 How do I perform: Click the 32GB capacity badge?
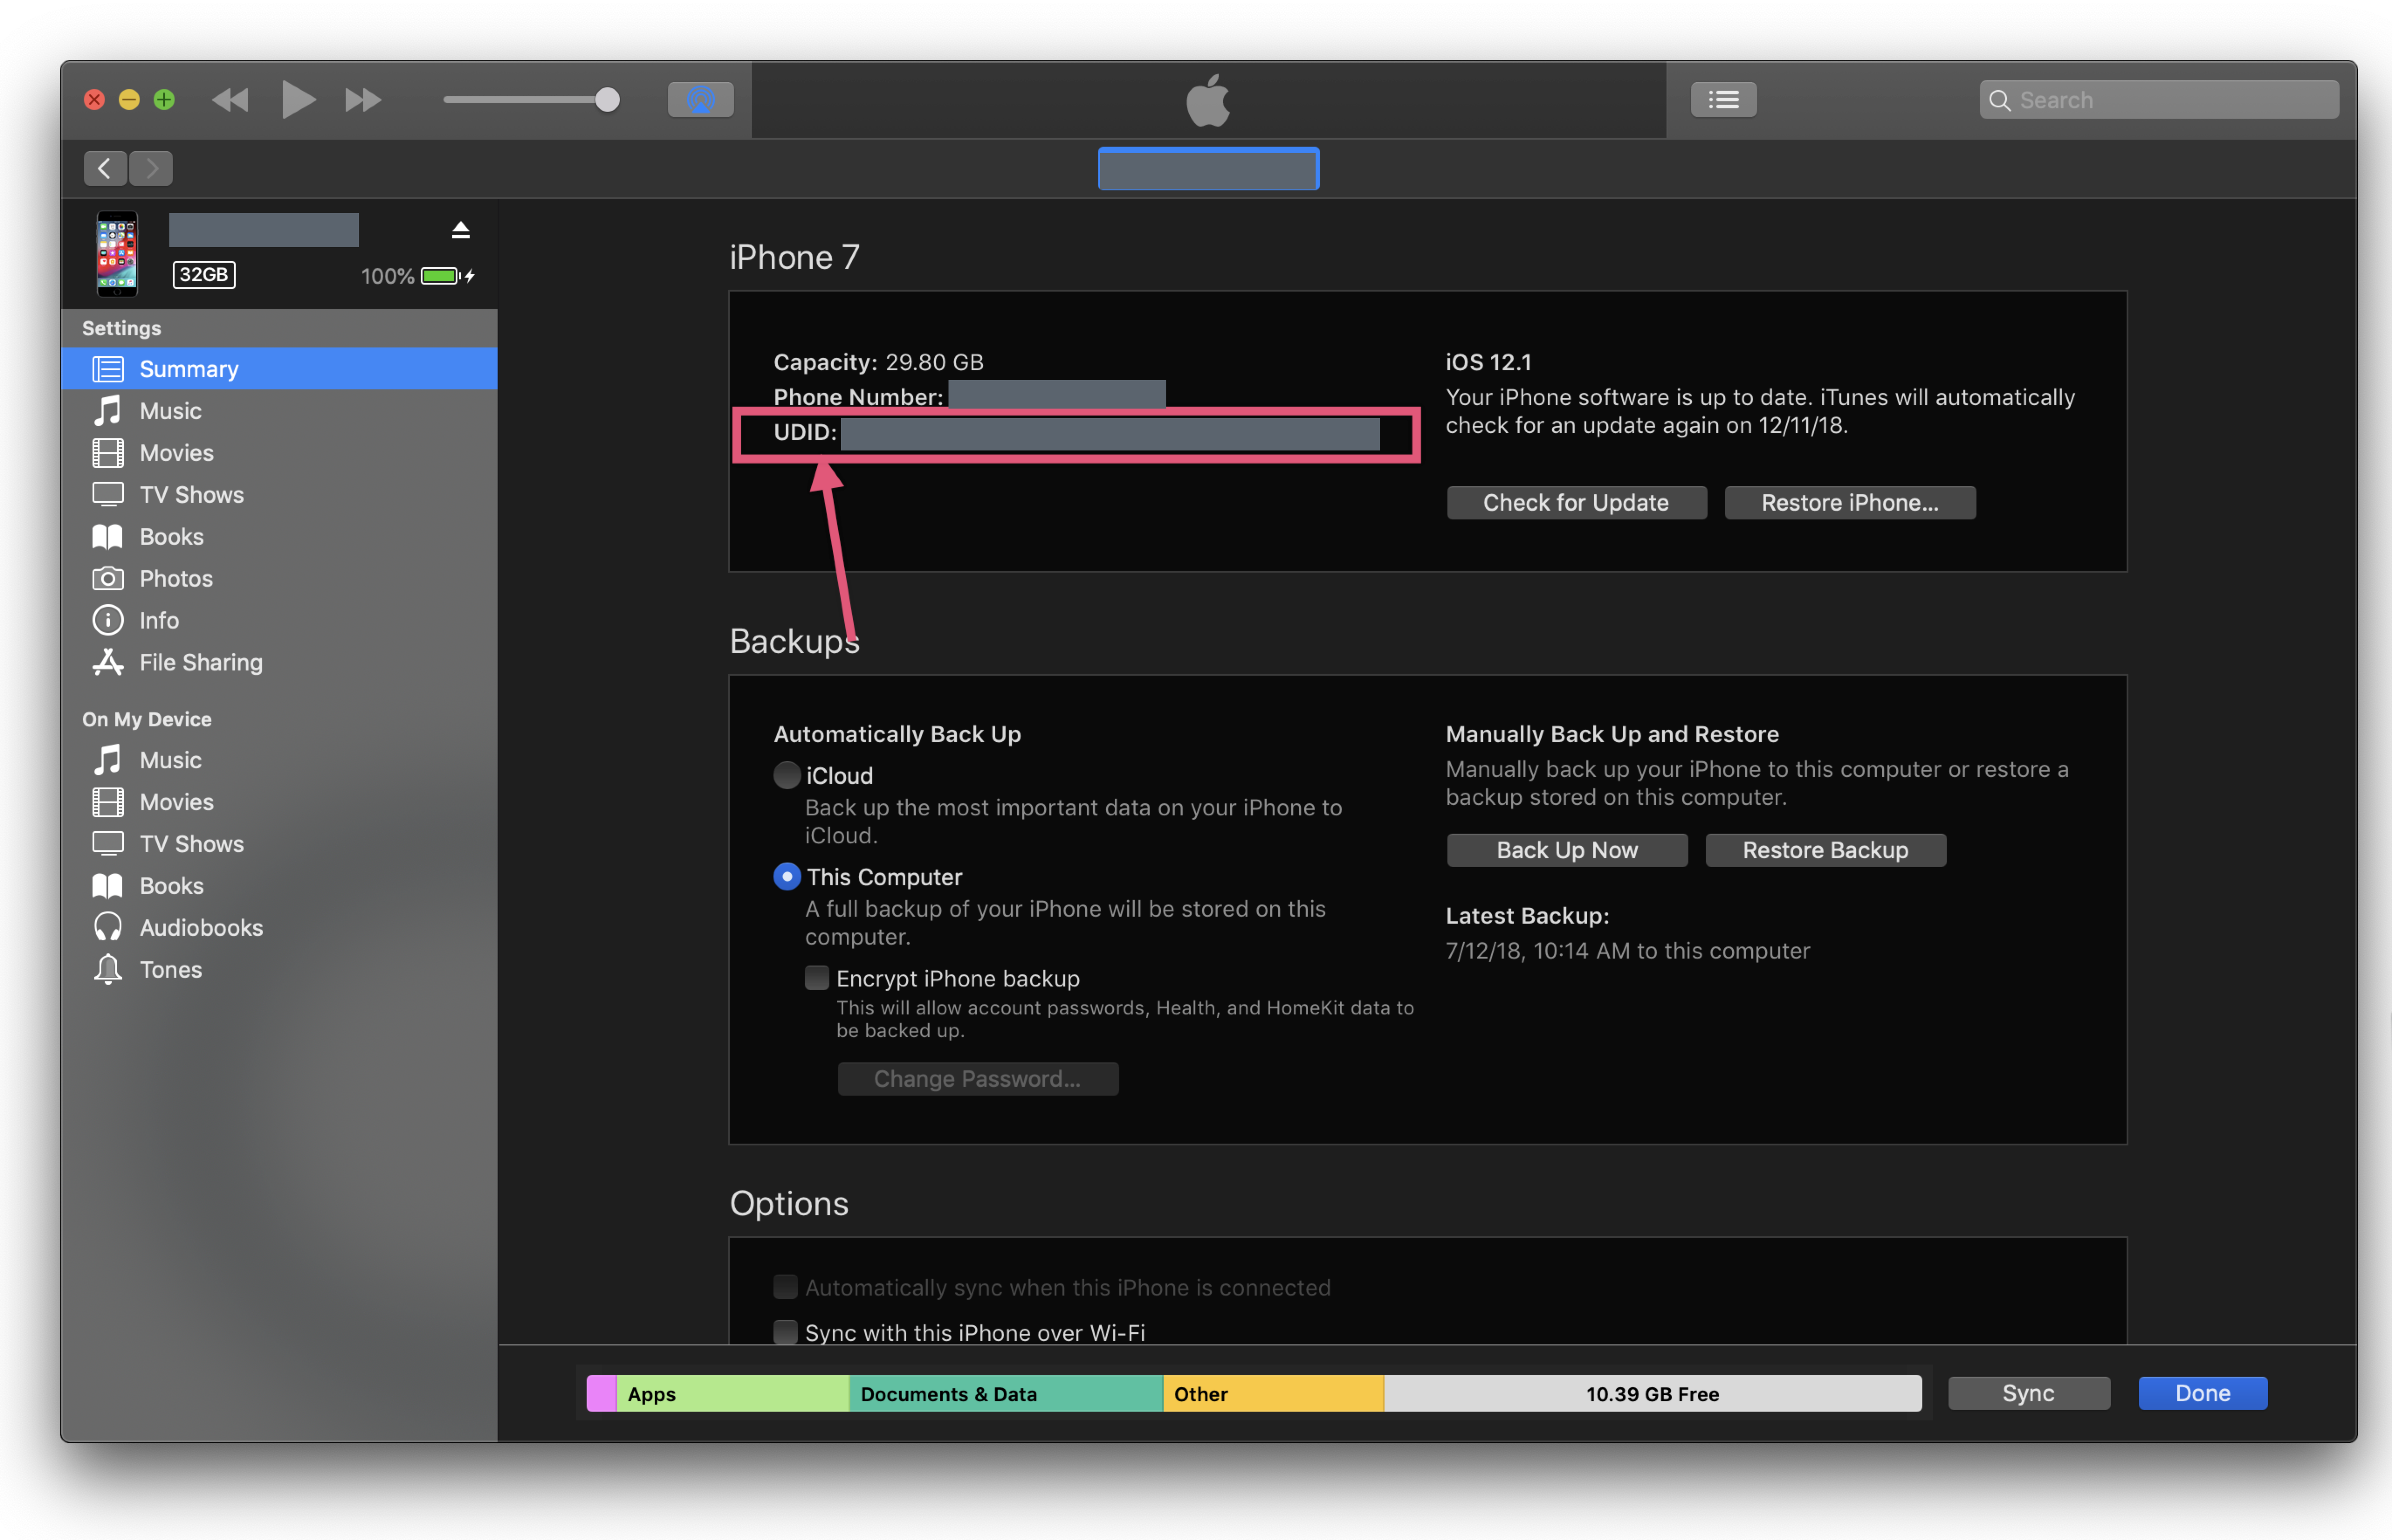click(x=204, y=275)
